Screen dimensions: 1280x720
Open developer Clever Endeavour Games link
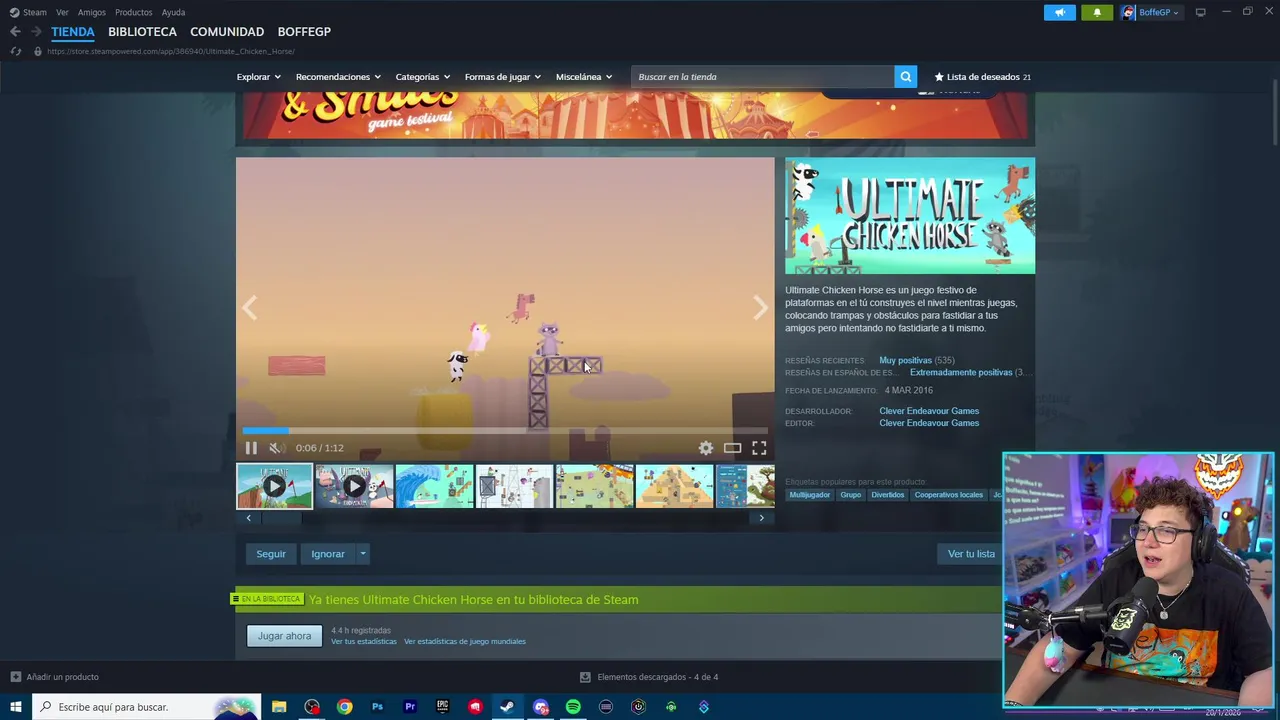coord(929,411)
